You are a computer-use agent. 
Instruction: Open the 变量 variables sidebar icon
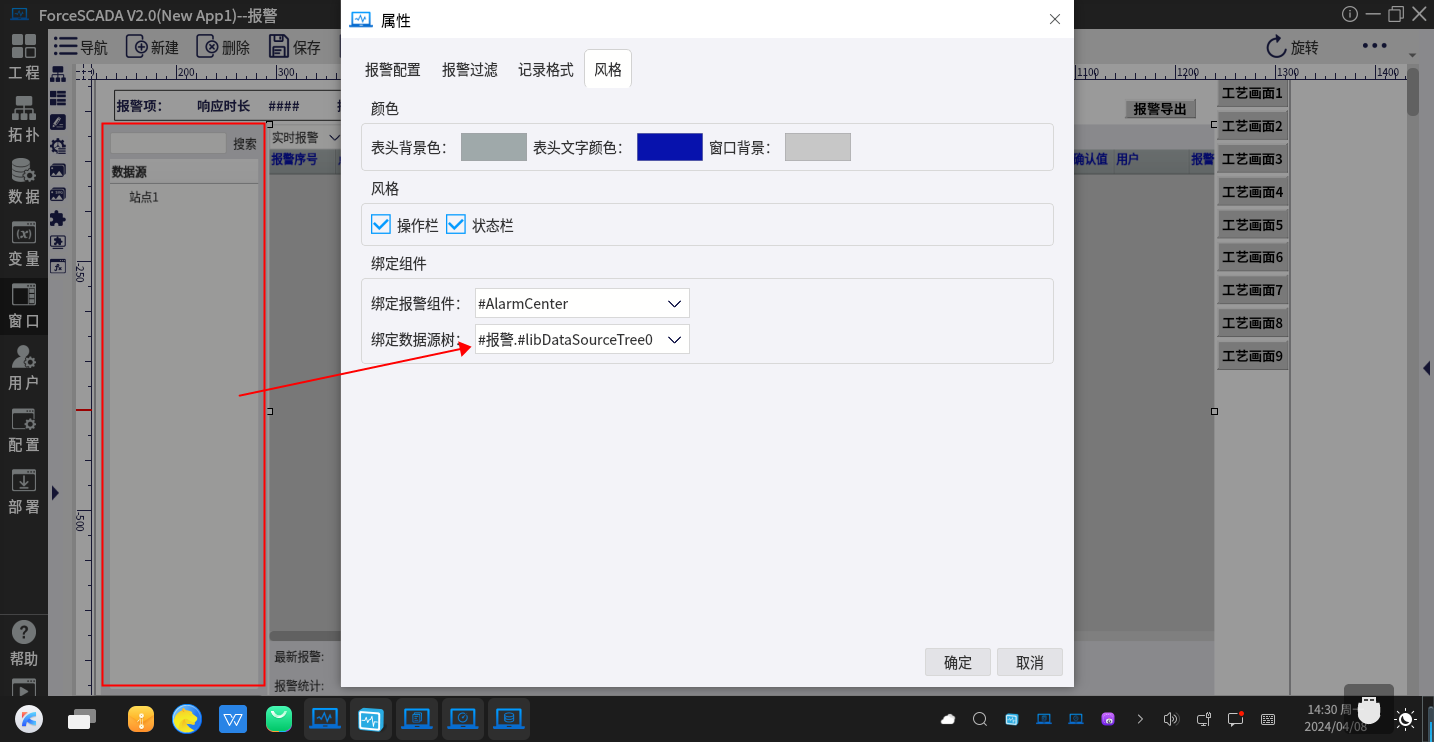pos(24,243)
